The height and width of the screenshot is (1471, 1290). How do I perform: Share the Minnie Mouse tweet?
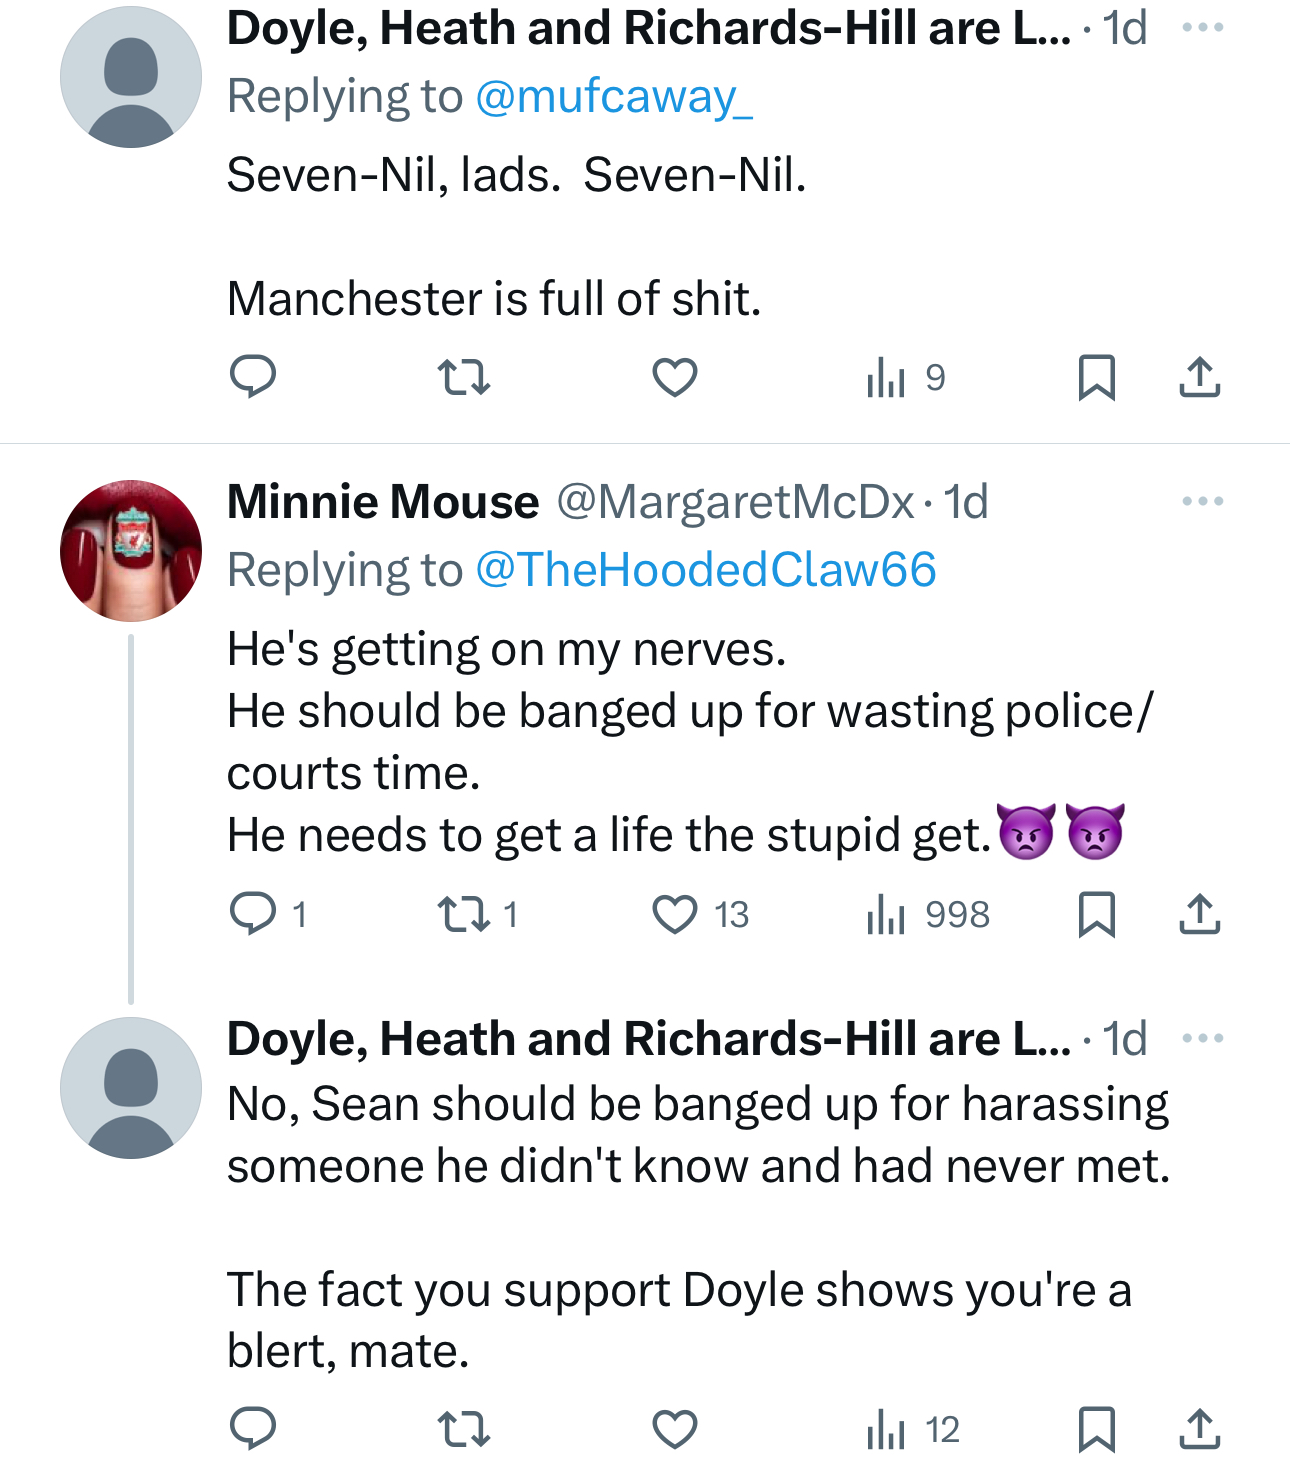click(1199, 914)
